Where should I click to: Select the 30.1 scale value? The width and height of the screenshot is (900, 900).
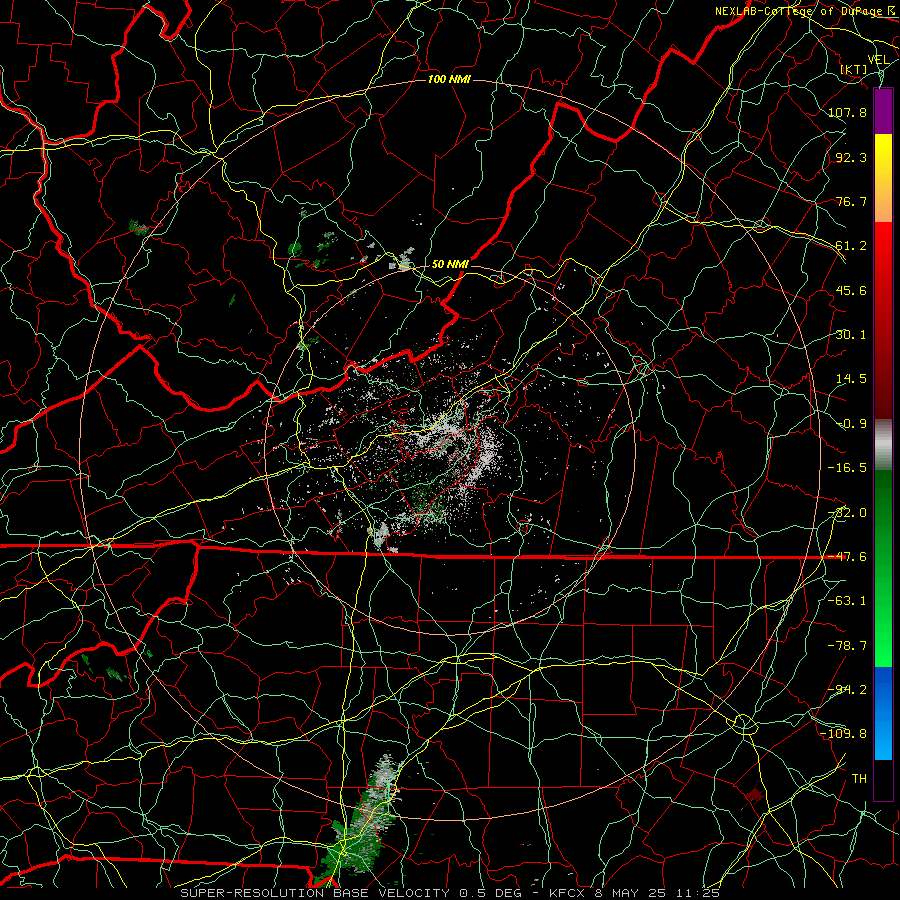(851, 335)
